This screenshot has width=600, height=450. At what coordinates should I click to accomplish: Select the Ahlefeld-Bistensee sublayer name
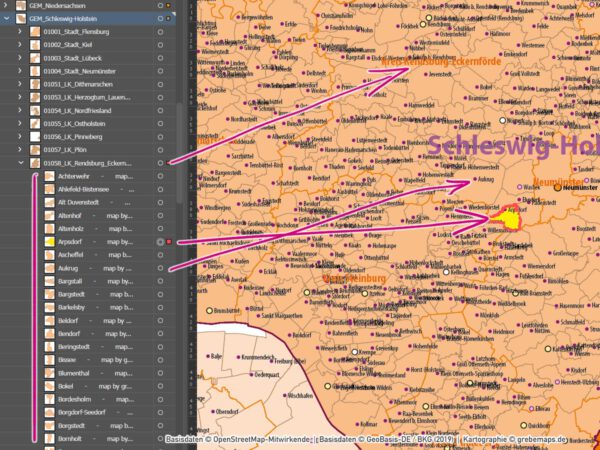[x=83, y=189]
